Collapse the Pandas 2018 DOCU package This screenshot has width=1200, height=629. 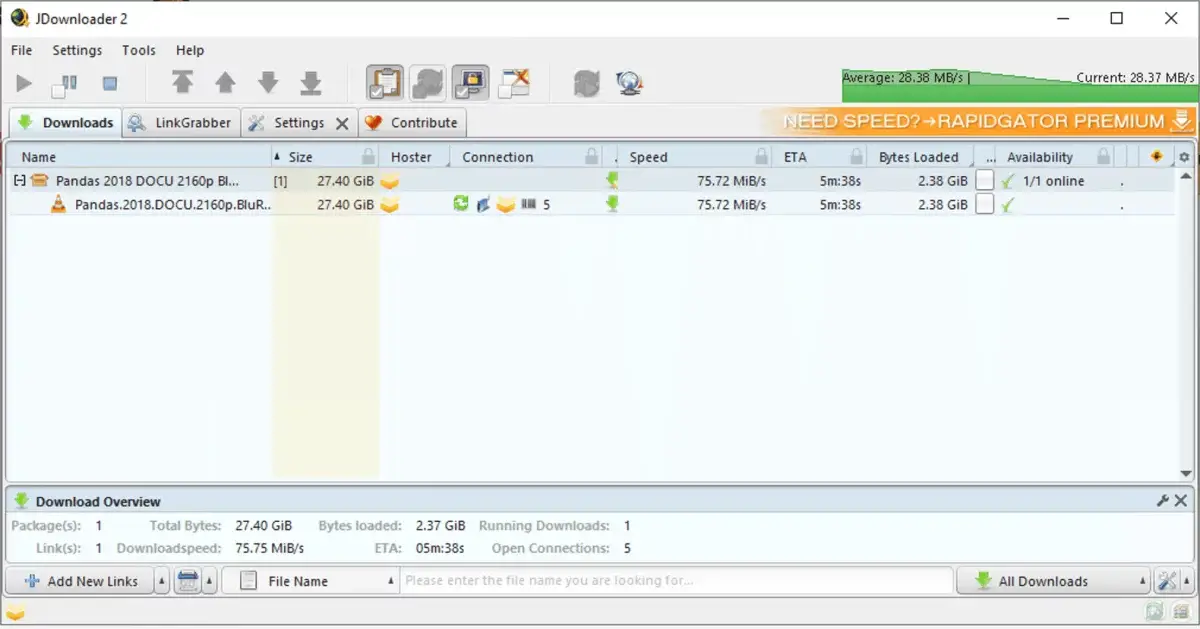pos(19,181)
